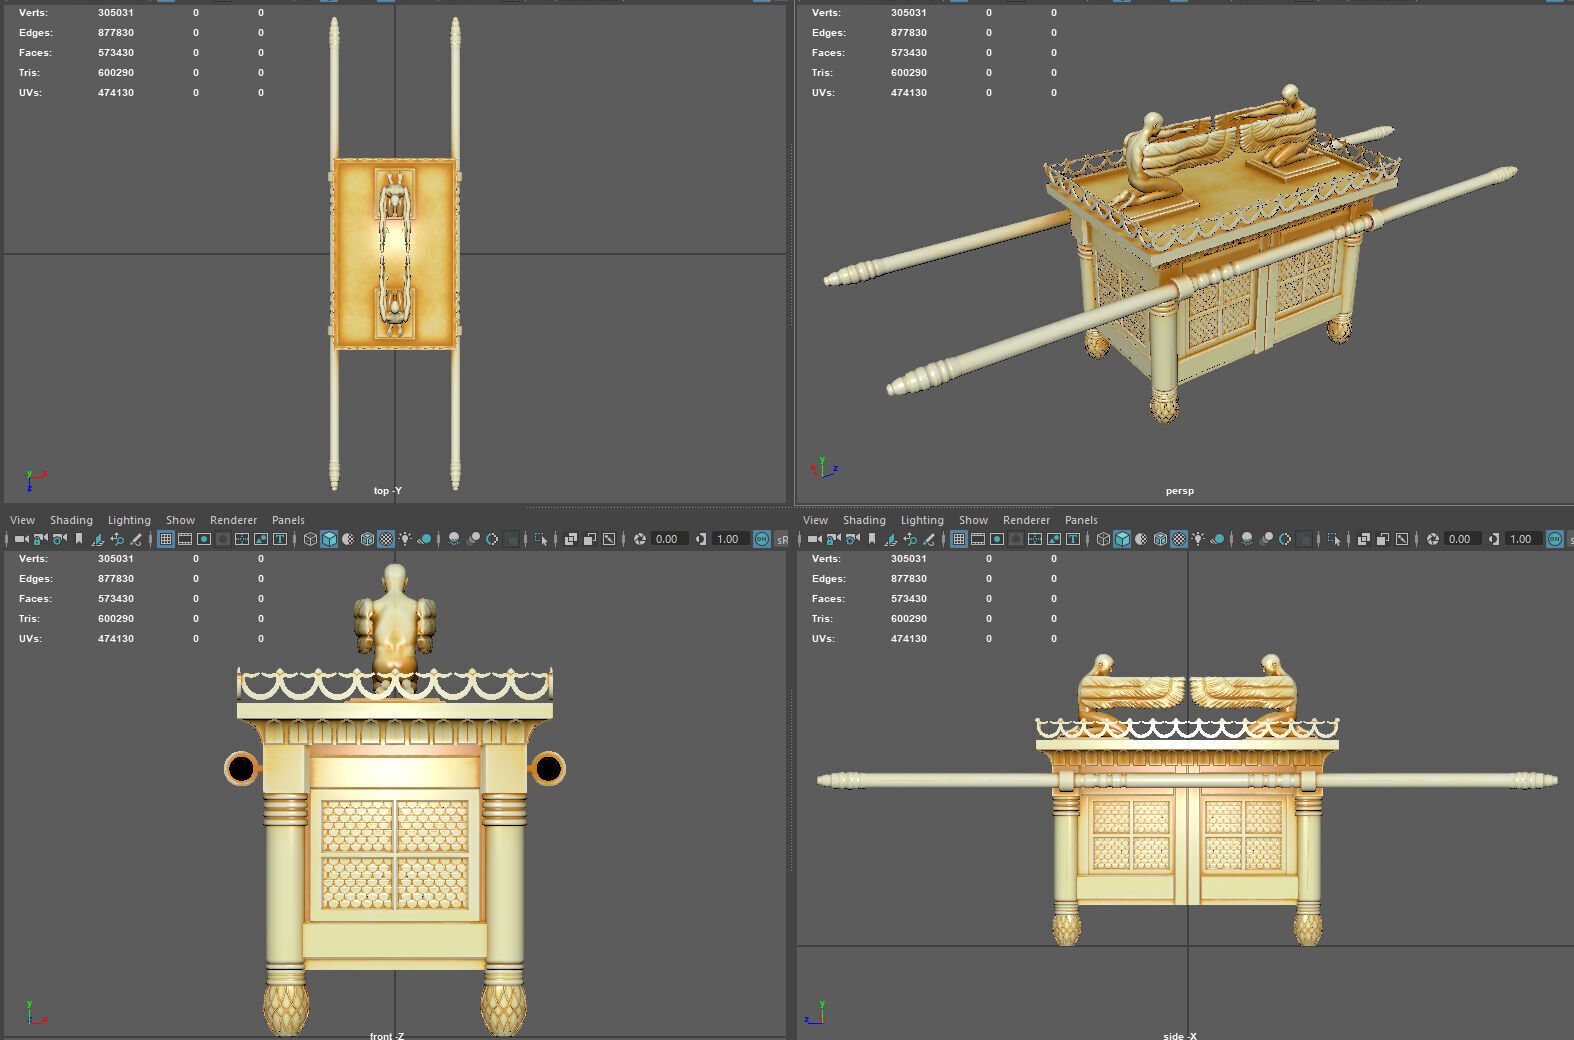Viewport: 1574px width, 1040px height.
Task: Open View menu of front panel
Action: tap(22, 520)
